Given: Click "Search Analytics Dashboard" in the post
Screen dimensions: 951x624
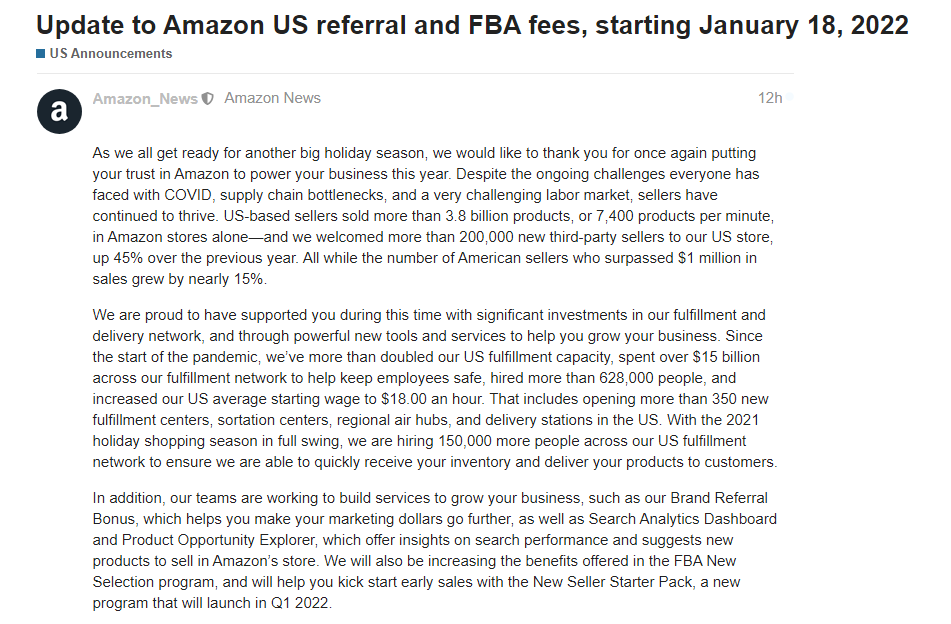Looking at the screenshot, I should click(682, 518).
